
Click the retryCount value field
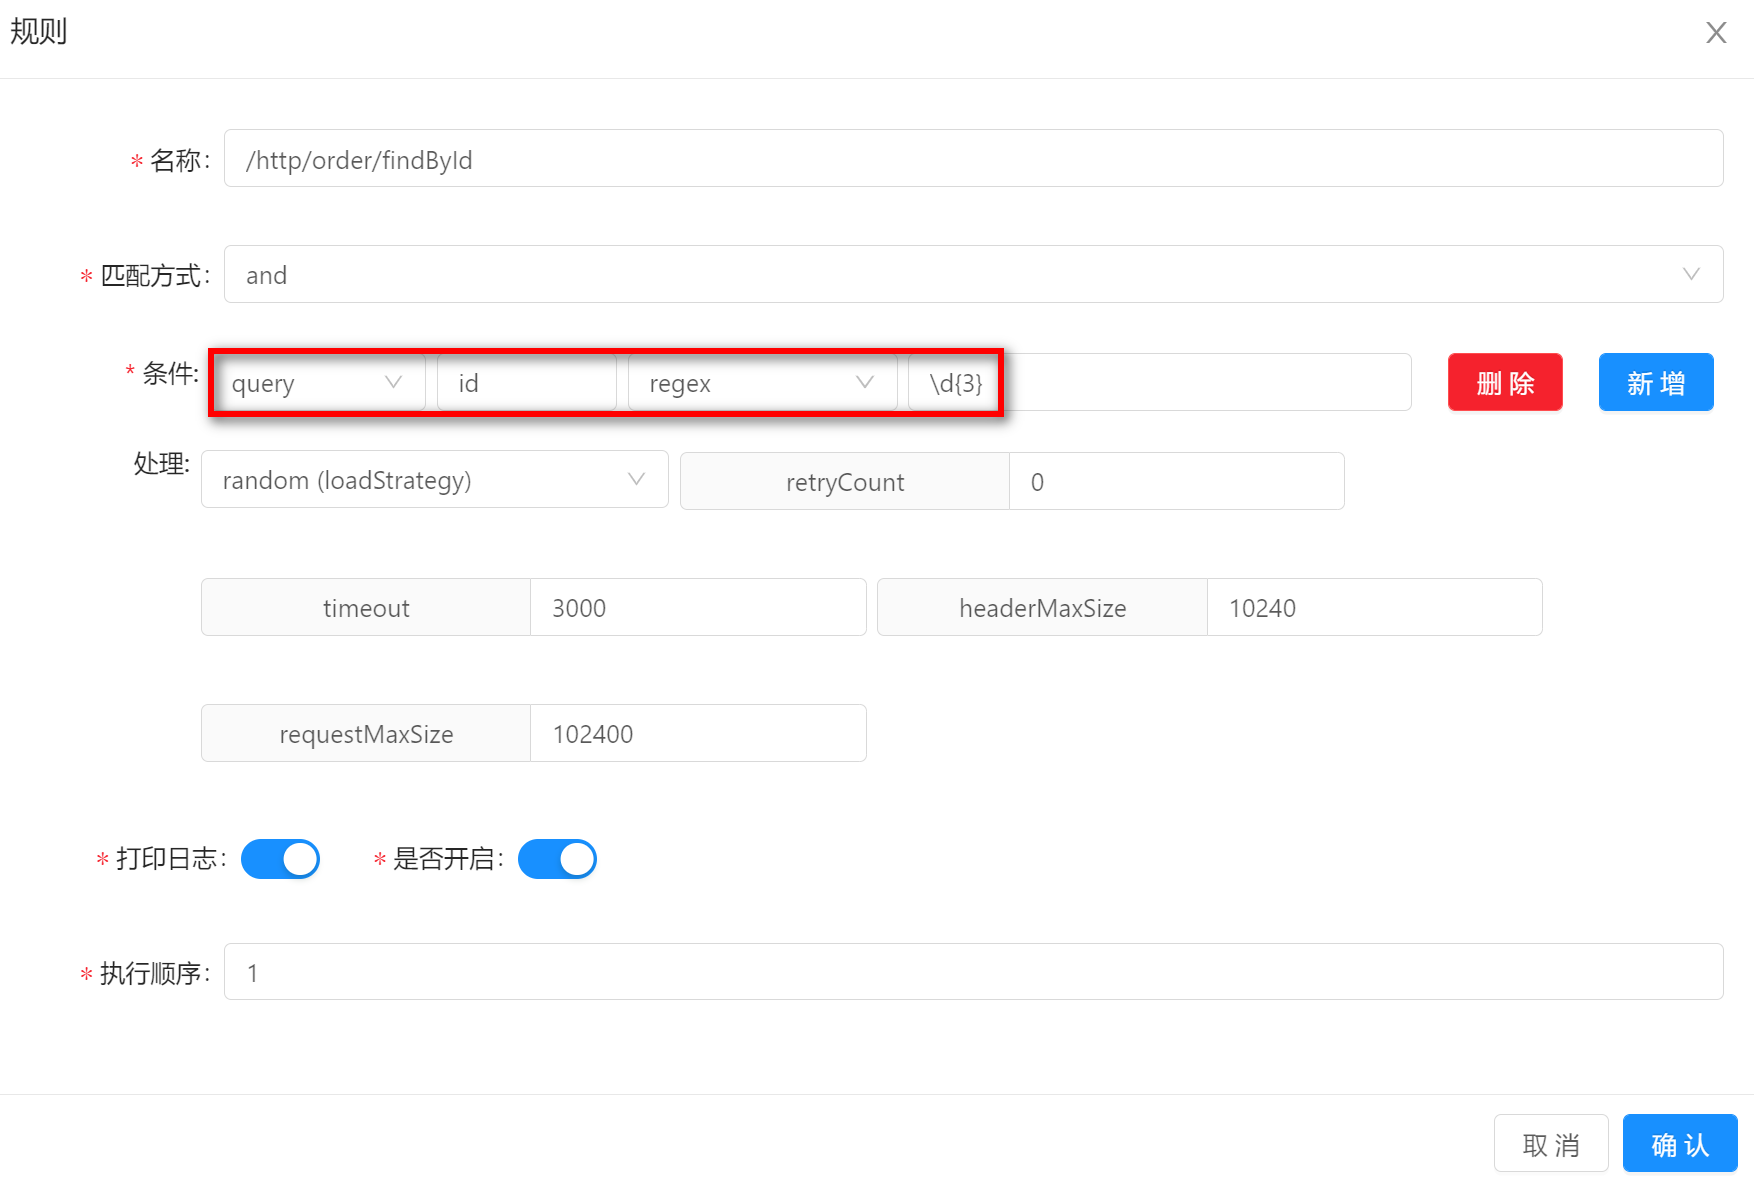[1175, 482]
